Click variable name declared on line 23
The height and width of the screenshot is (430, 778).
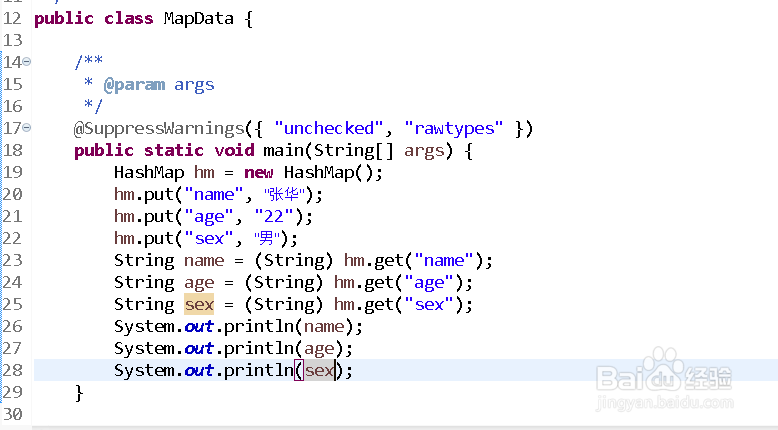(204, 260)
